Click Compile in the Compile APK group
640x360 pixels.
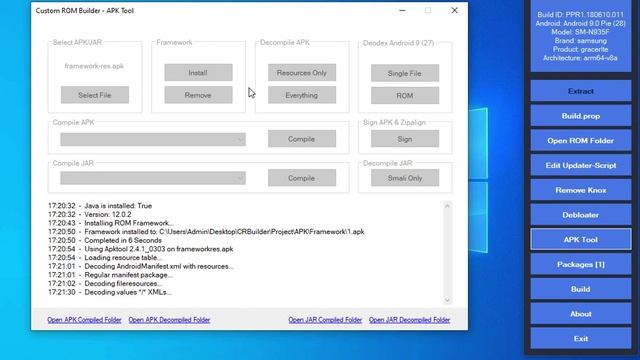pyautogui.click(x=302, y=139)
